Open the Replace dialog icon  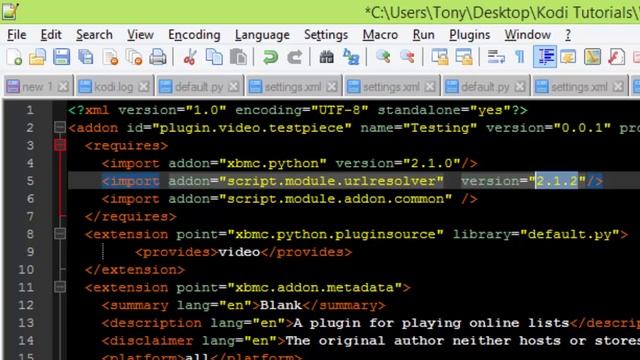tap(351, 57)
